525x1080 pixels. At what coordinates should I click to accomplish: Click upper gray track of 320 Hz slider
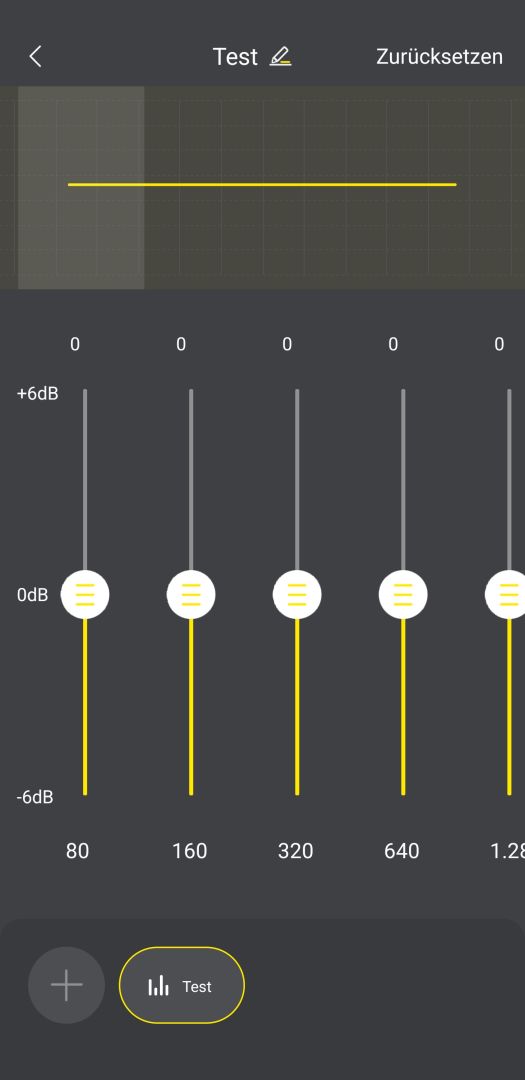click(x=297, y=480)
